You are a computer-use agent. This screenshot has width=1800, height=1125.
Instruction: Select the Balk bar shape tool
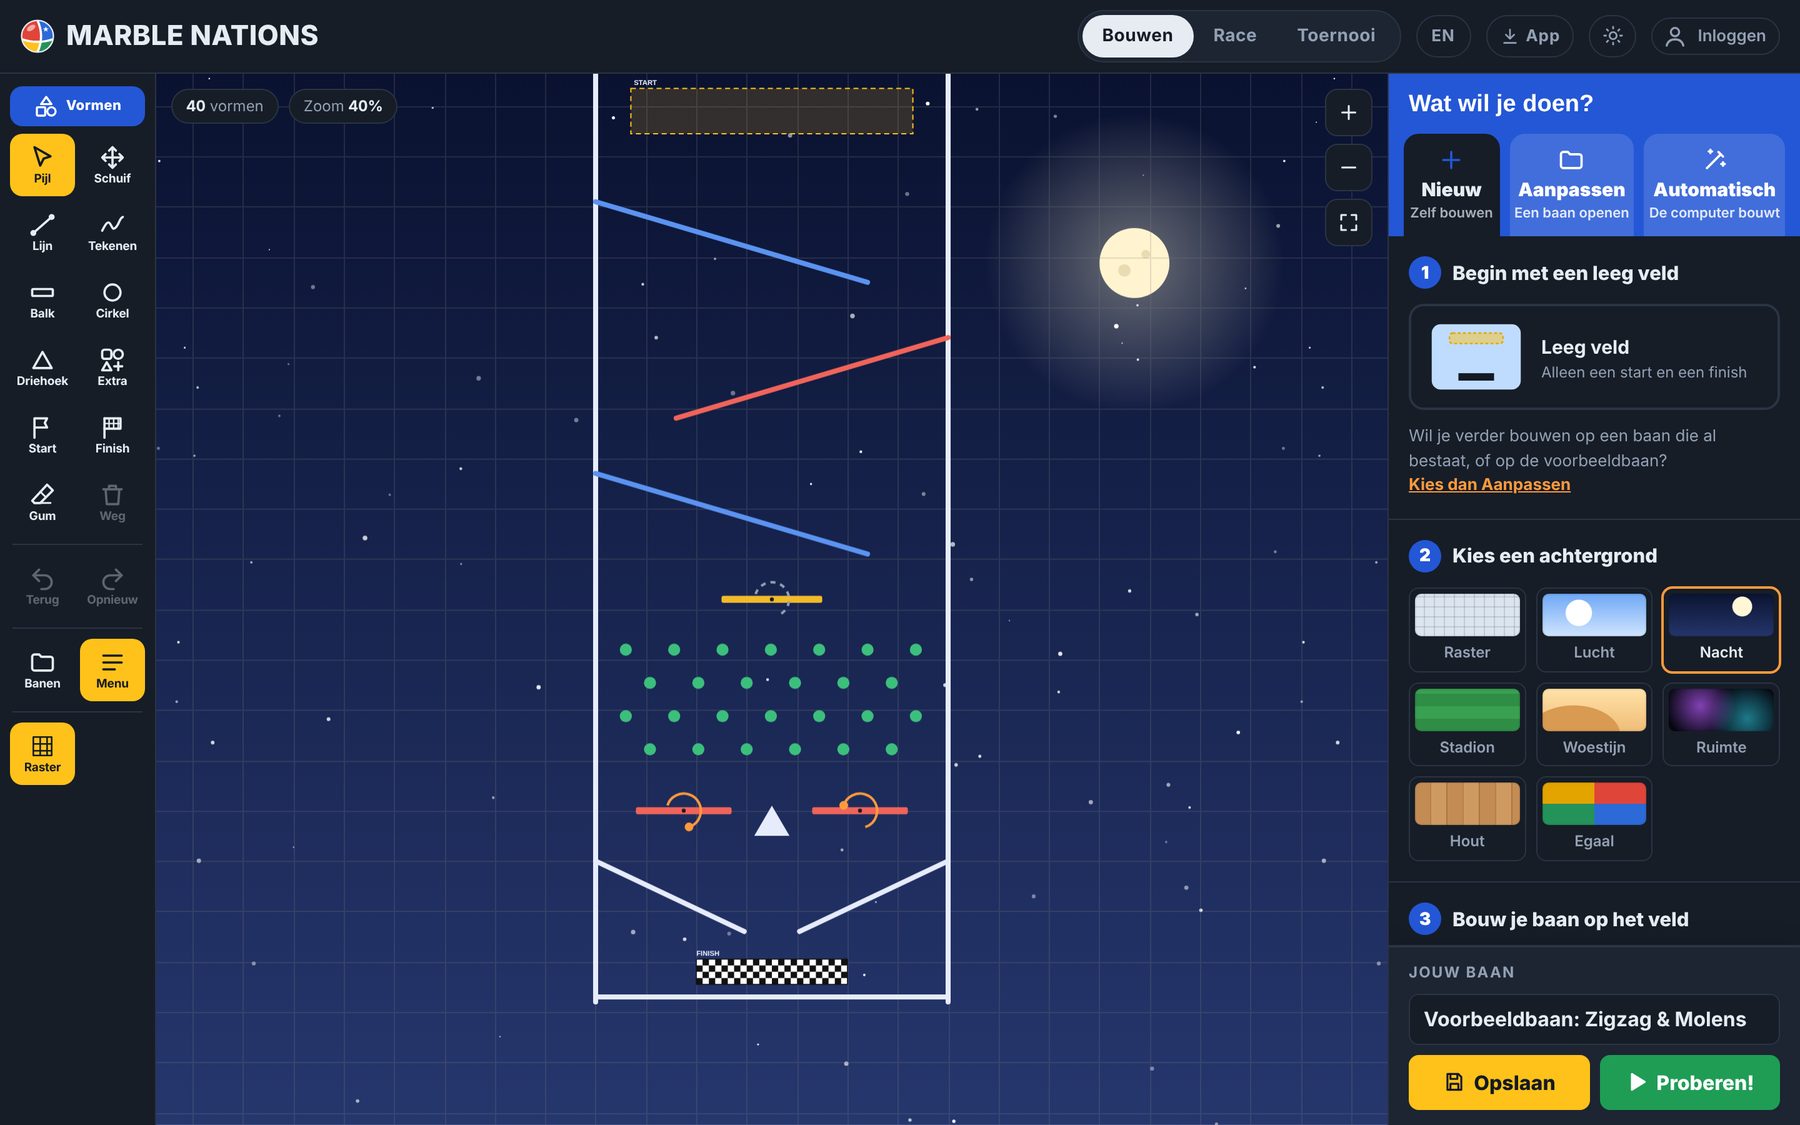(42, 300)
